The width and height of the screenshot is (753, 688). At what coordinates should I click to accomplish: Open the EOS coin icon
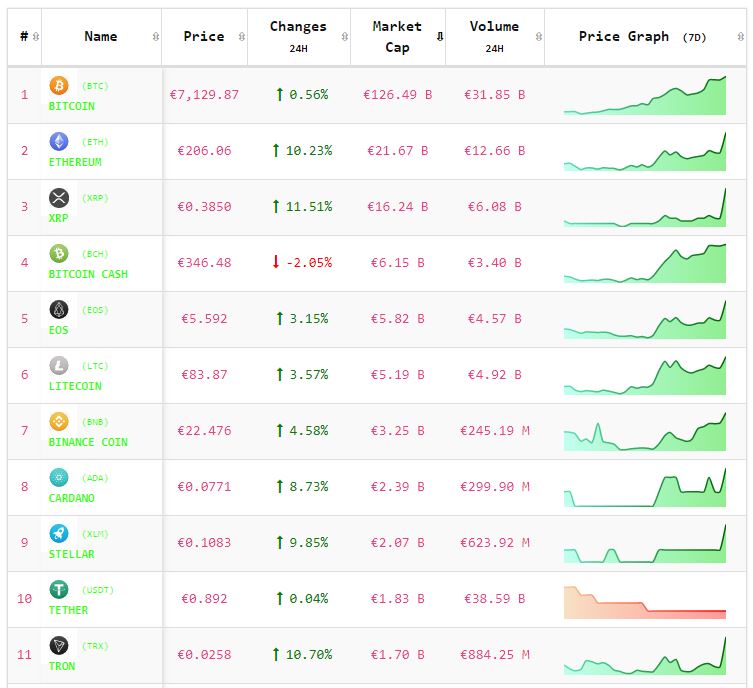pos(59,310)
